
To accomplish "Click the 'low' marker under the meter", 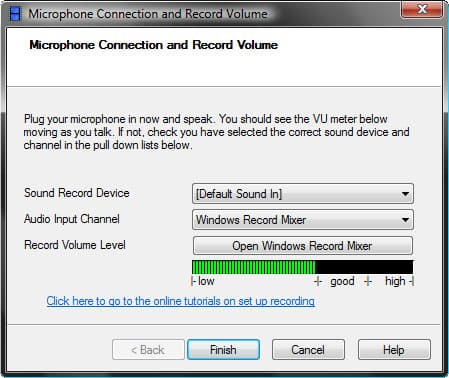I will (x=206, y=281).
